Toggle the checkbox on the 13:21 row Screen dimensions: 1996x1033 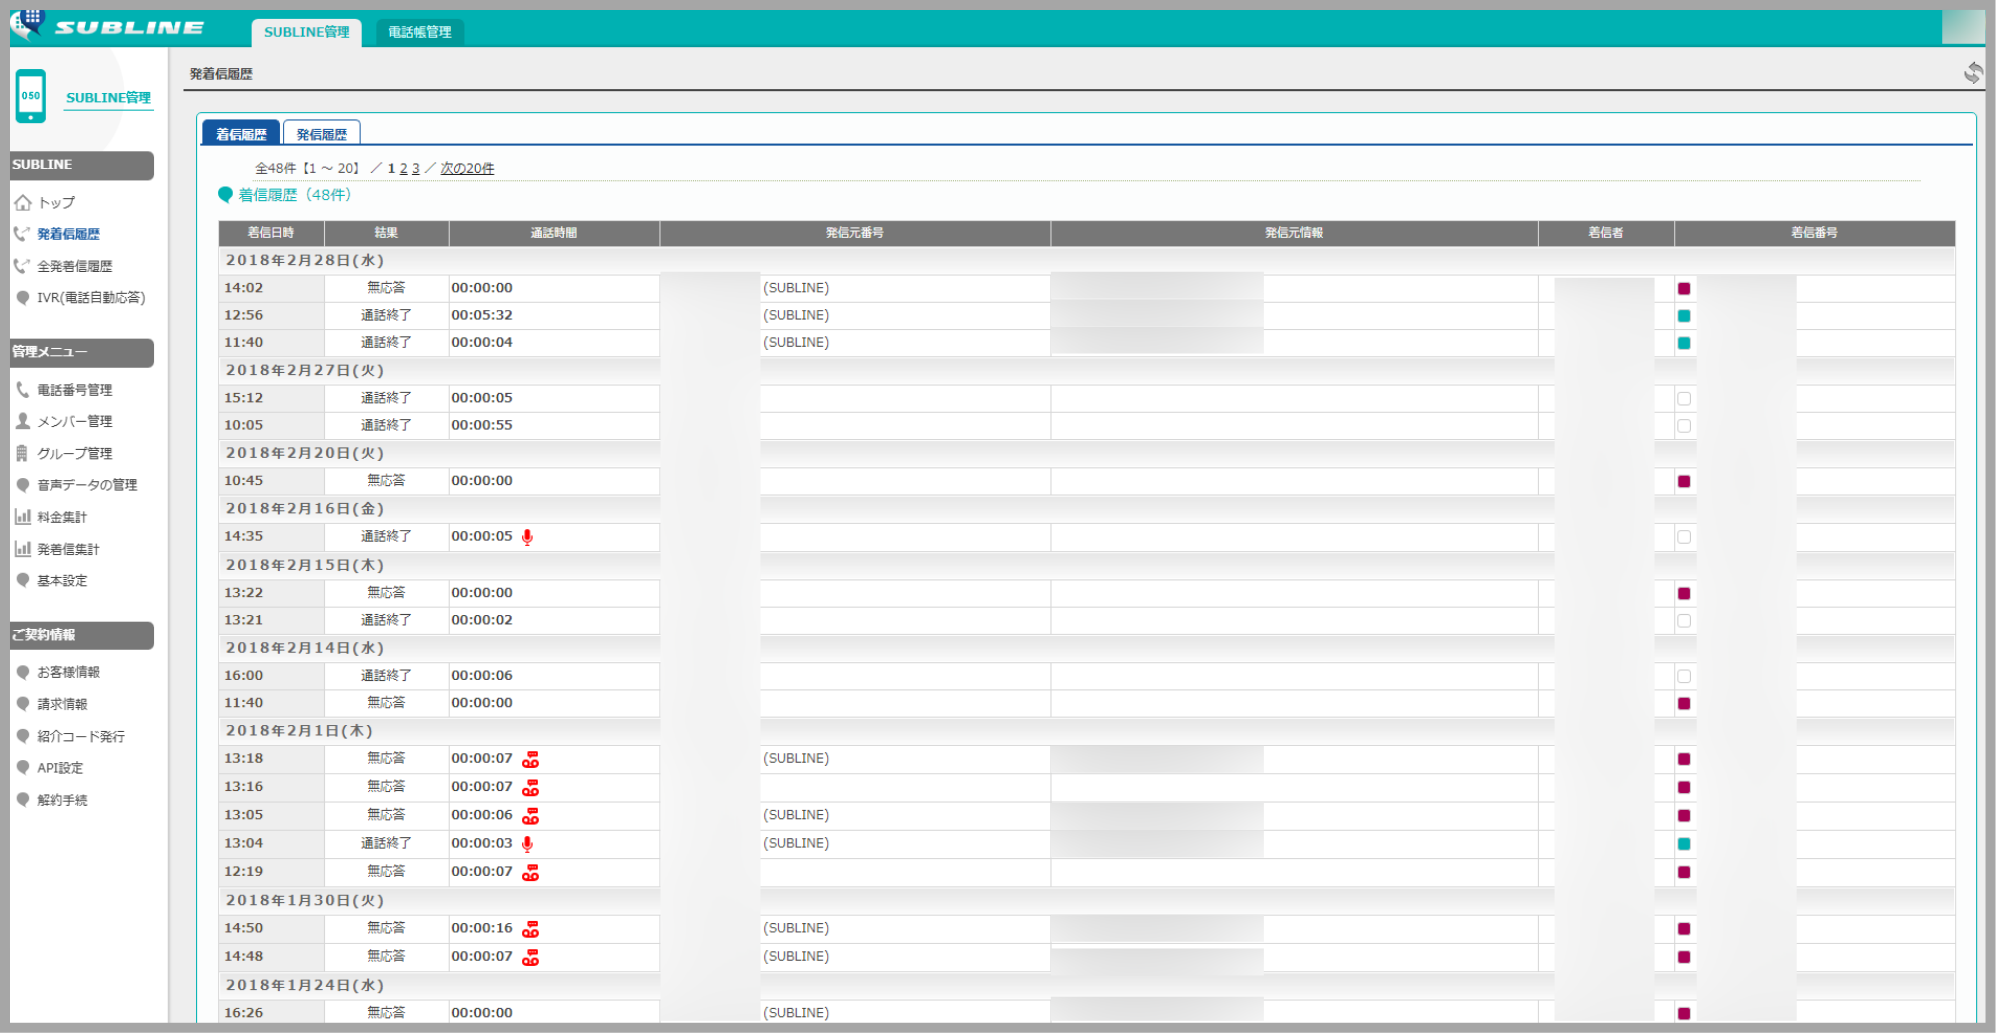pos(1684,621)
